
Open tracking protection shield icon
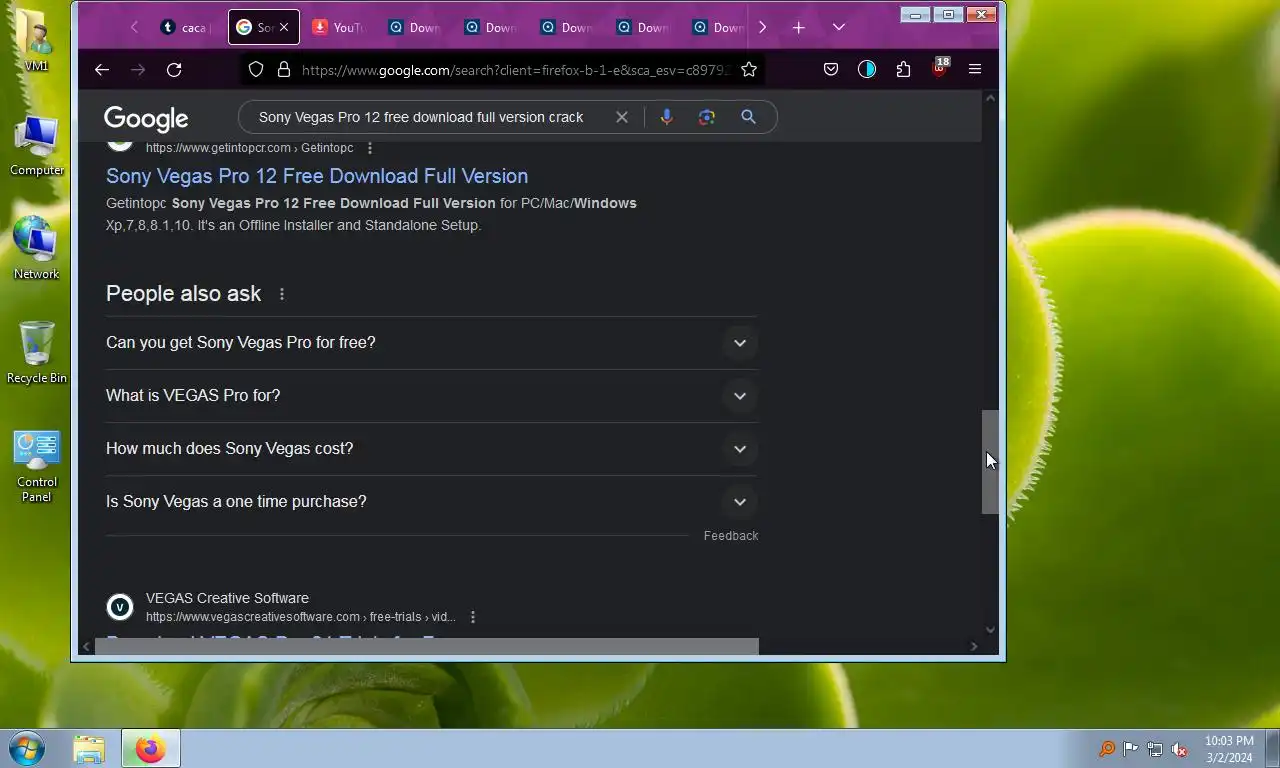(256, 70)
